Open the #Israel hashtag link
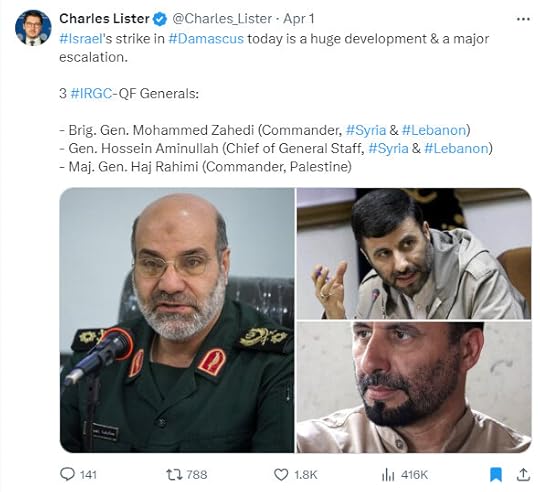This screenshot has width=540, height=492. pos(81,39)
